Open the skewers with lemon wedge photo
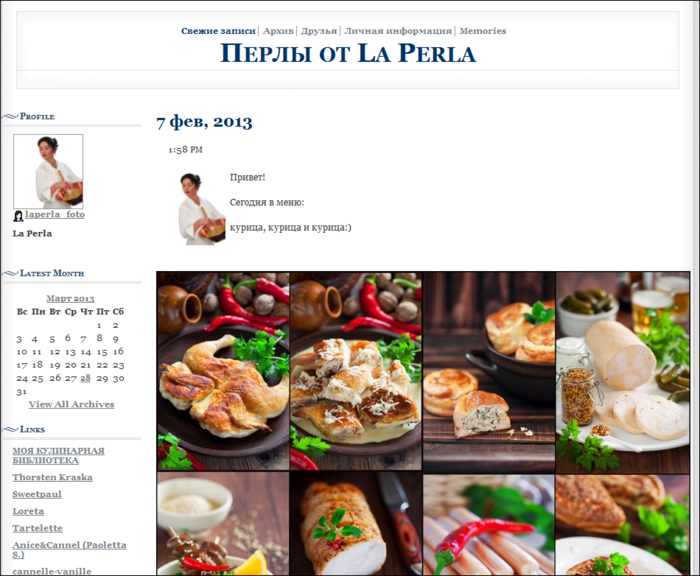This screenshot has height=576, width=700. [223, 524]
